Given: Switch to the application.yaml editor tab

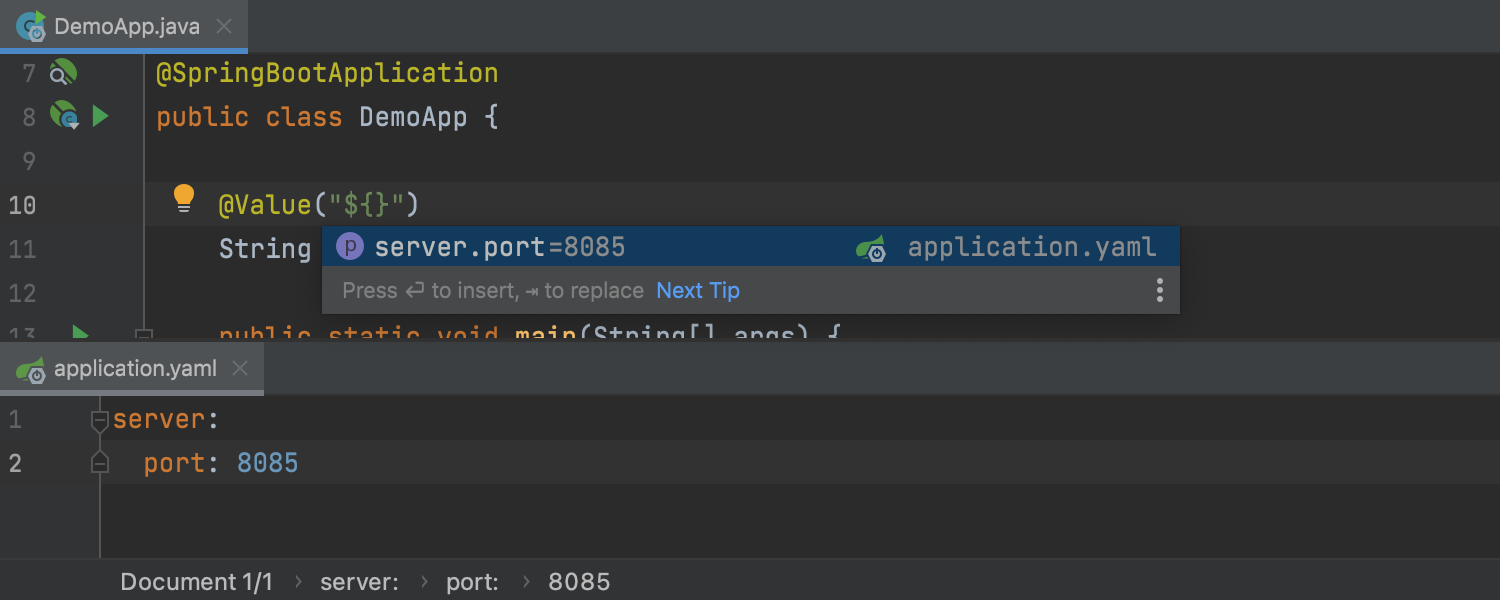Looking at the screenshot, I should tap(135, 369).
